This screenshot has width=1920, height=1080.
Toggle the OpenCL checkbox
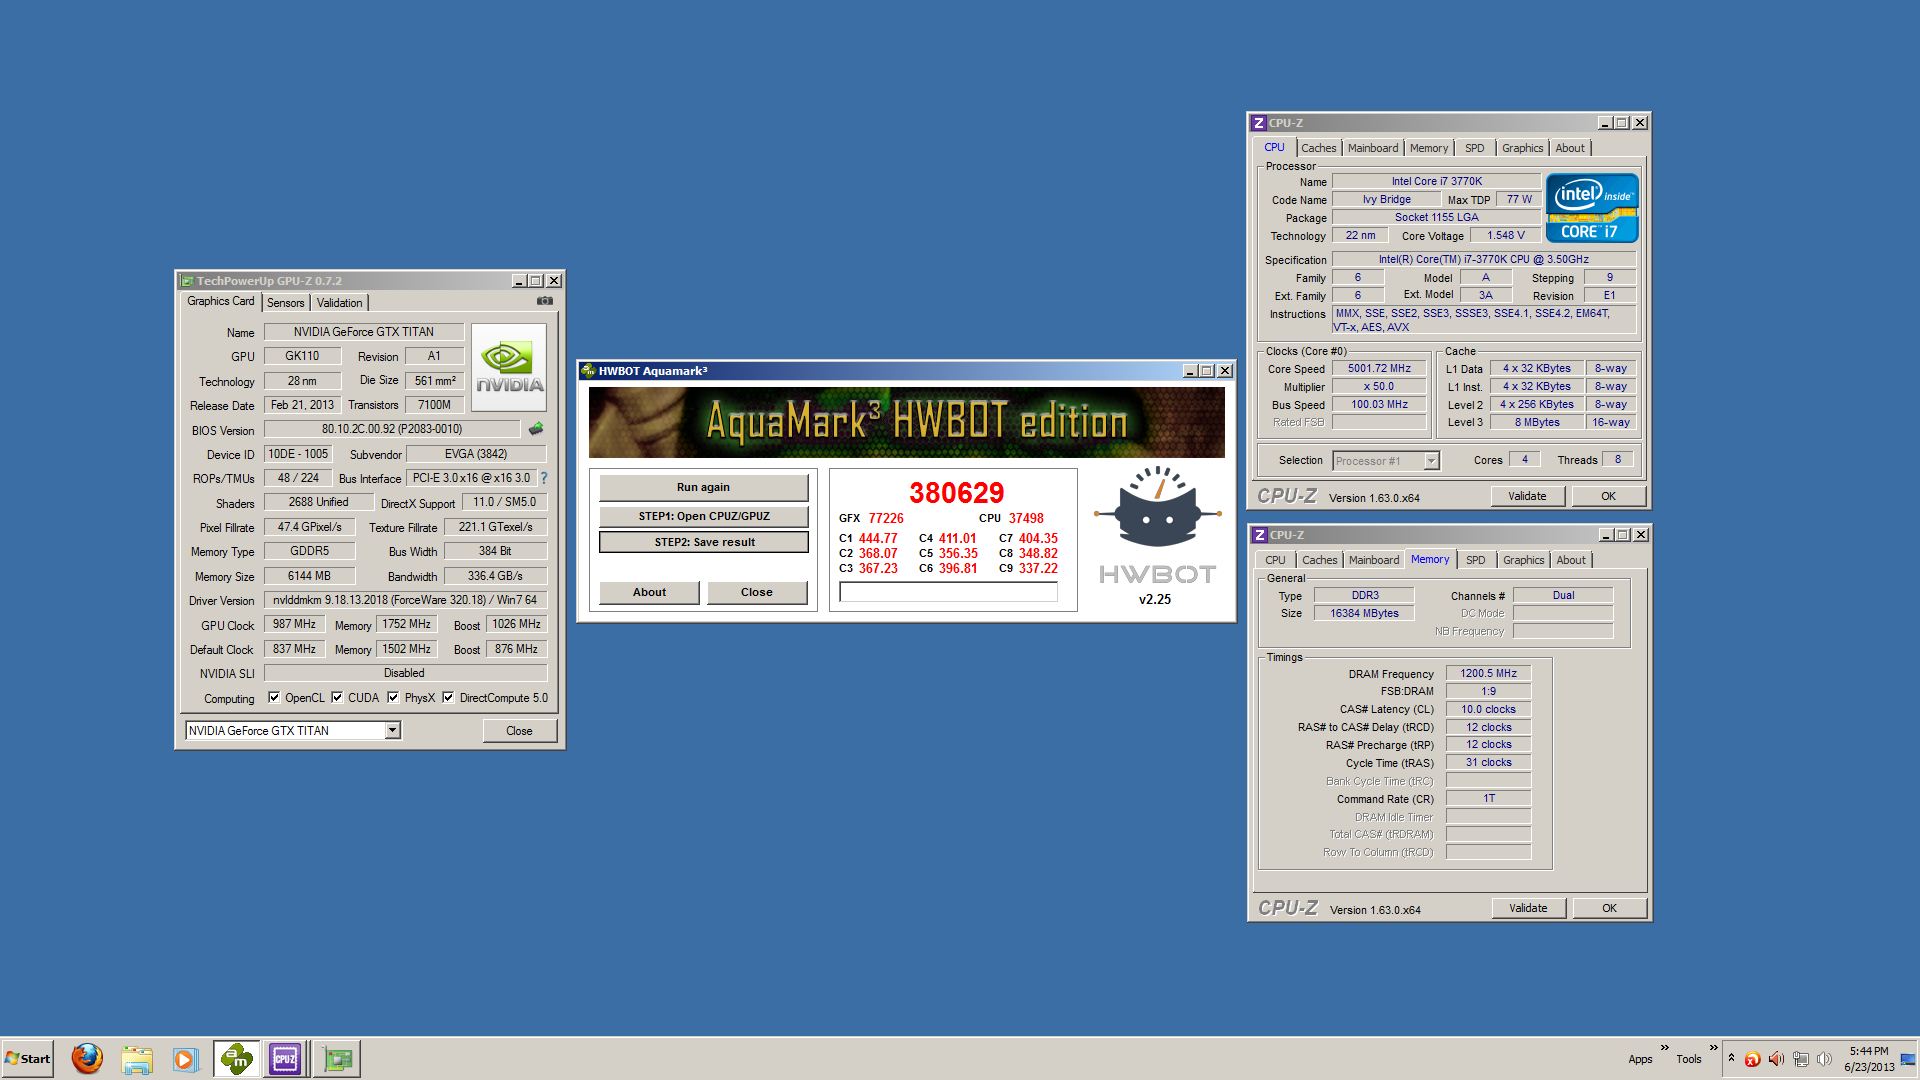coord(274,698)
